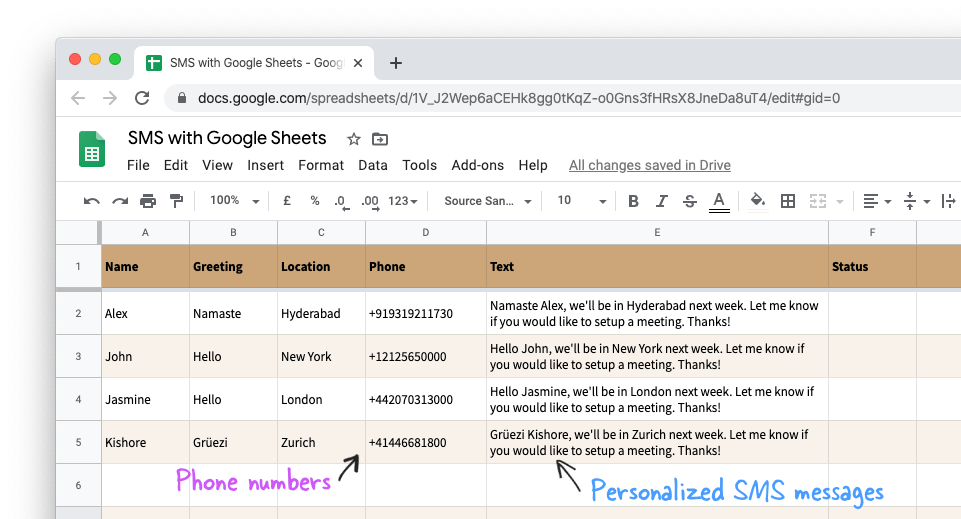Select cell containing Hyderabad
This screenshot has width=961, height=519.
pos(321,313)
